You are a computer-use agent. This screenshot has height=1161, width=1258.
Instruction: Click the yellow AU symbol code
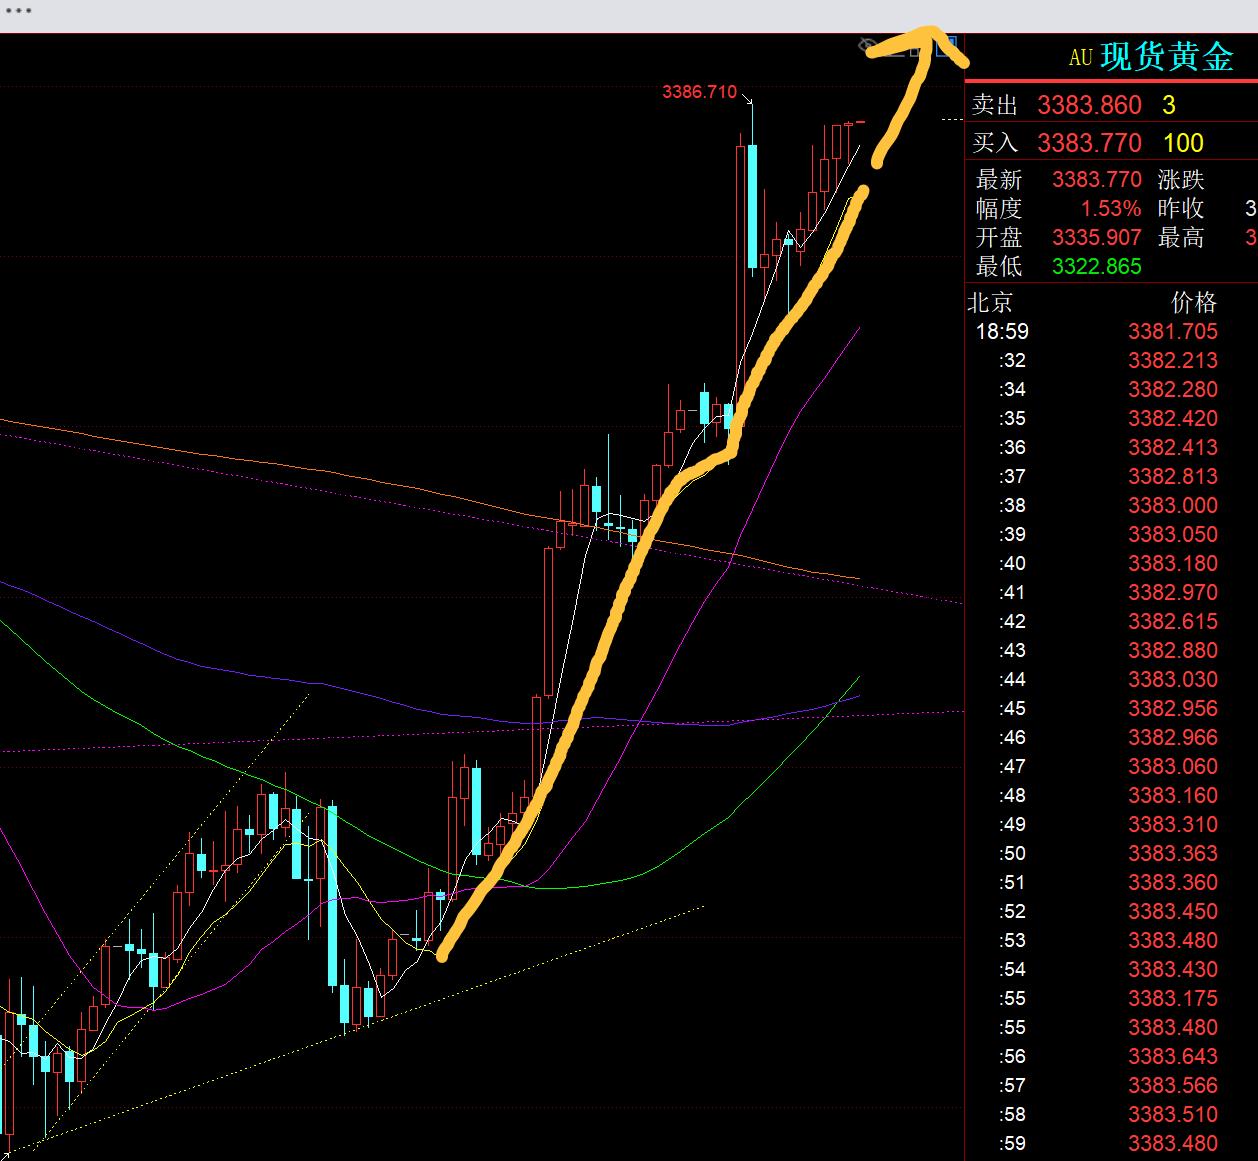[1080, 58]
